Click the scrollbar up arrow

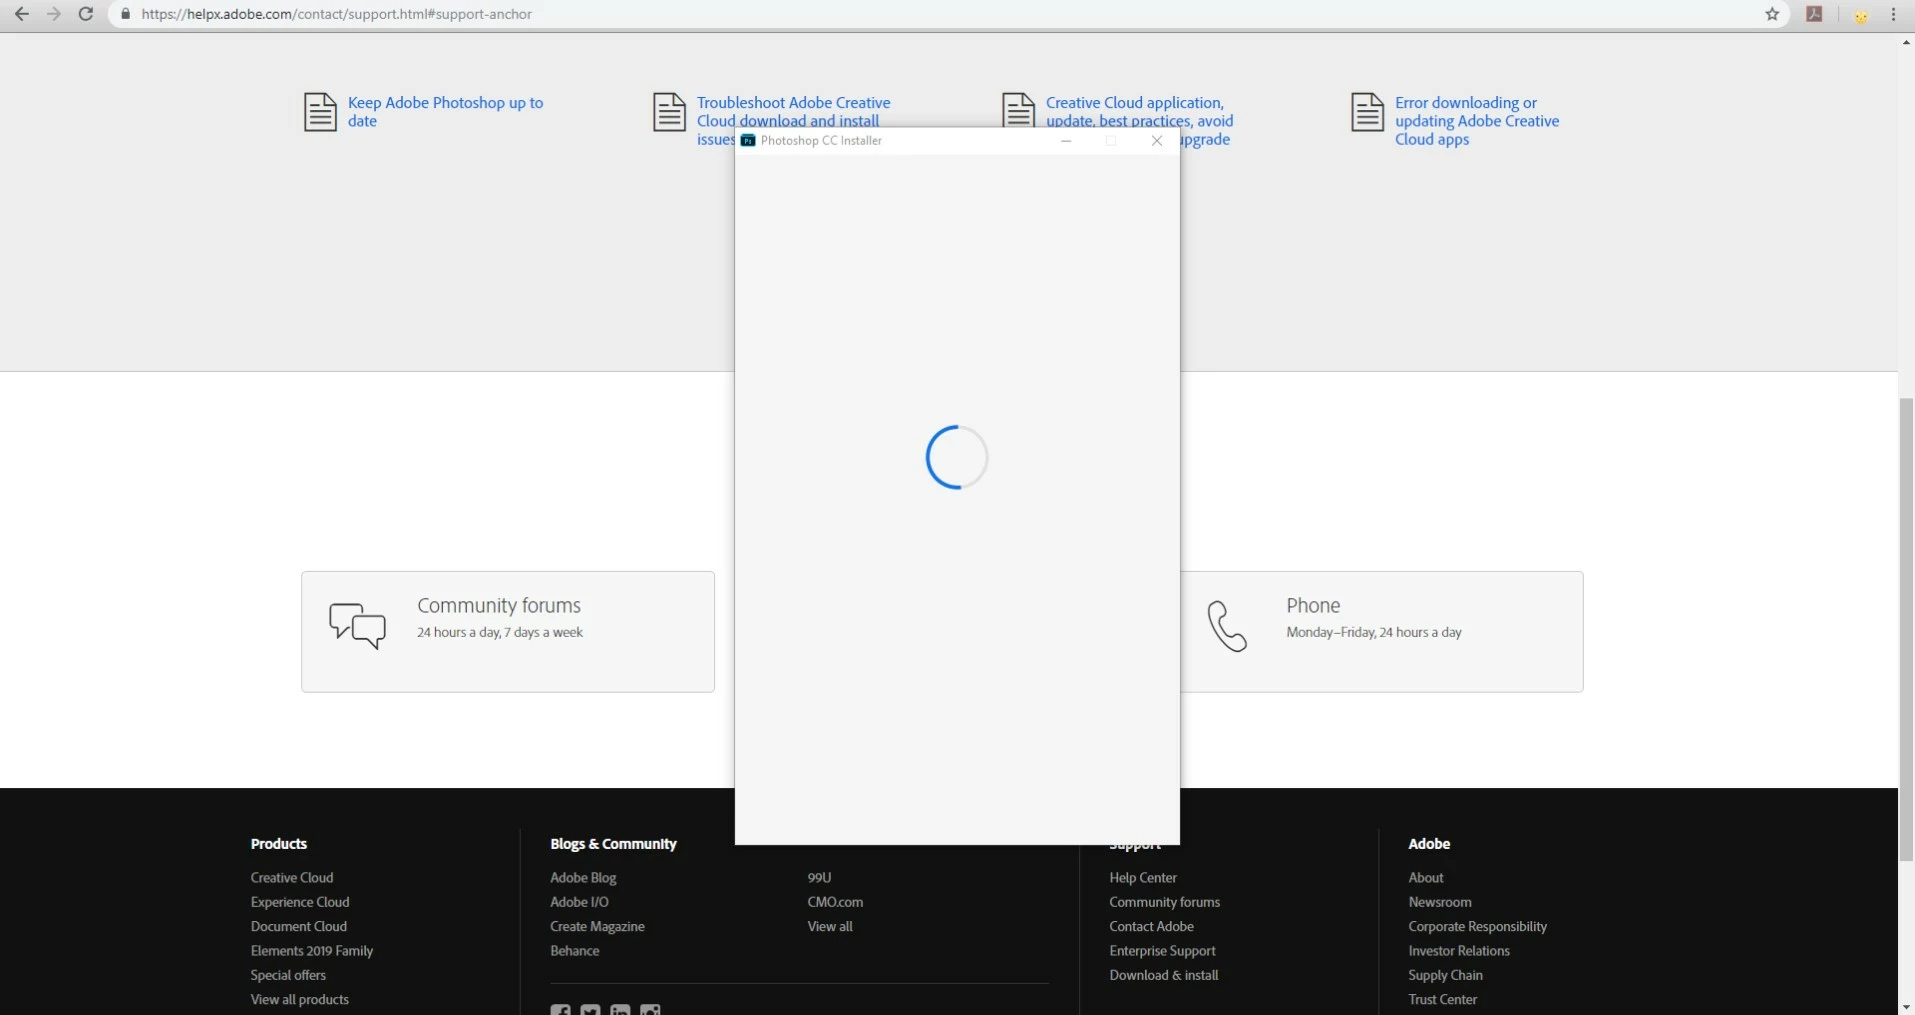coord(1906,42)
